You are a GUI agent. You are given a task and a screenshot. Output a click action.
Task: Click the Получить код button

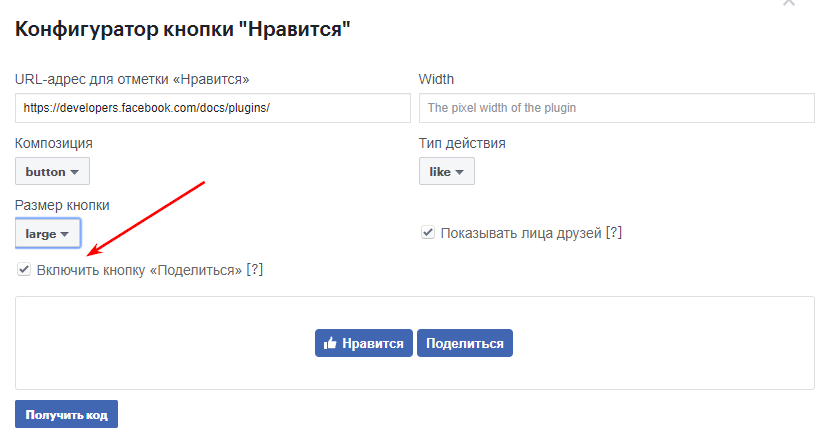(66, 414)
